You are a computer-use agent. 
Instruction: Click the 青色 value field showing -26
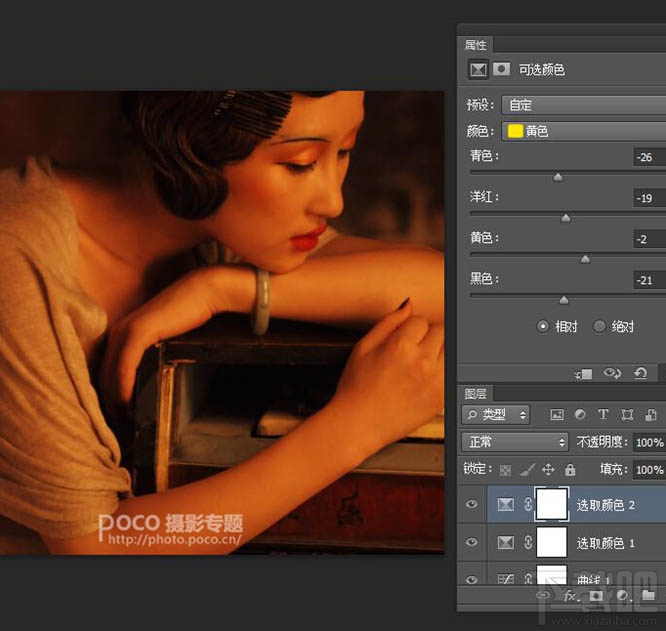(x=649, y=157)
